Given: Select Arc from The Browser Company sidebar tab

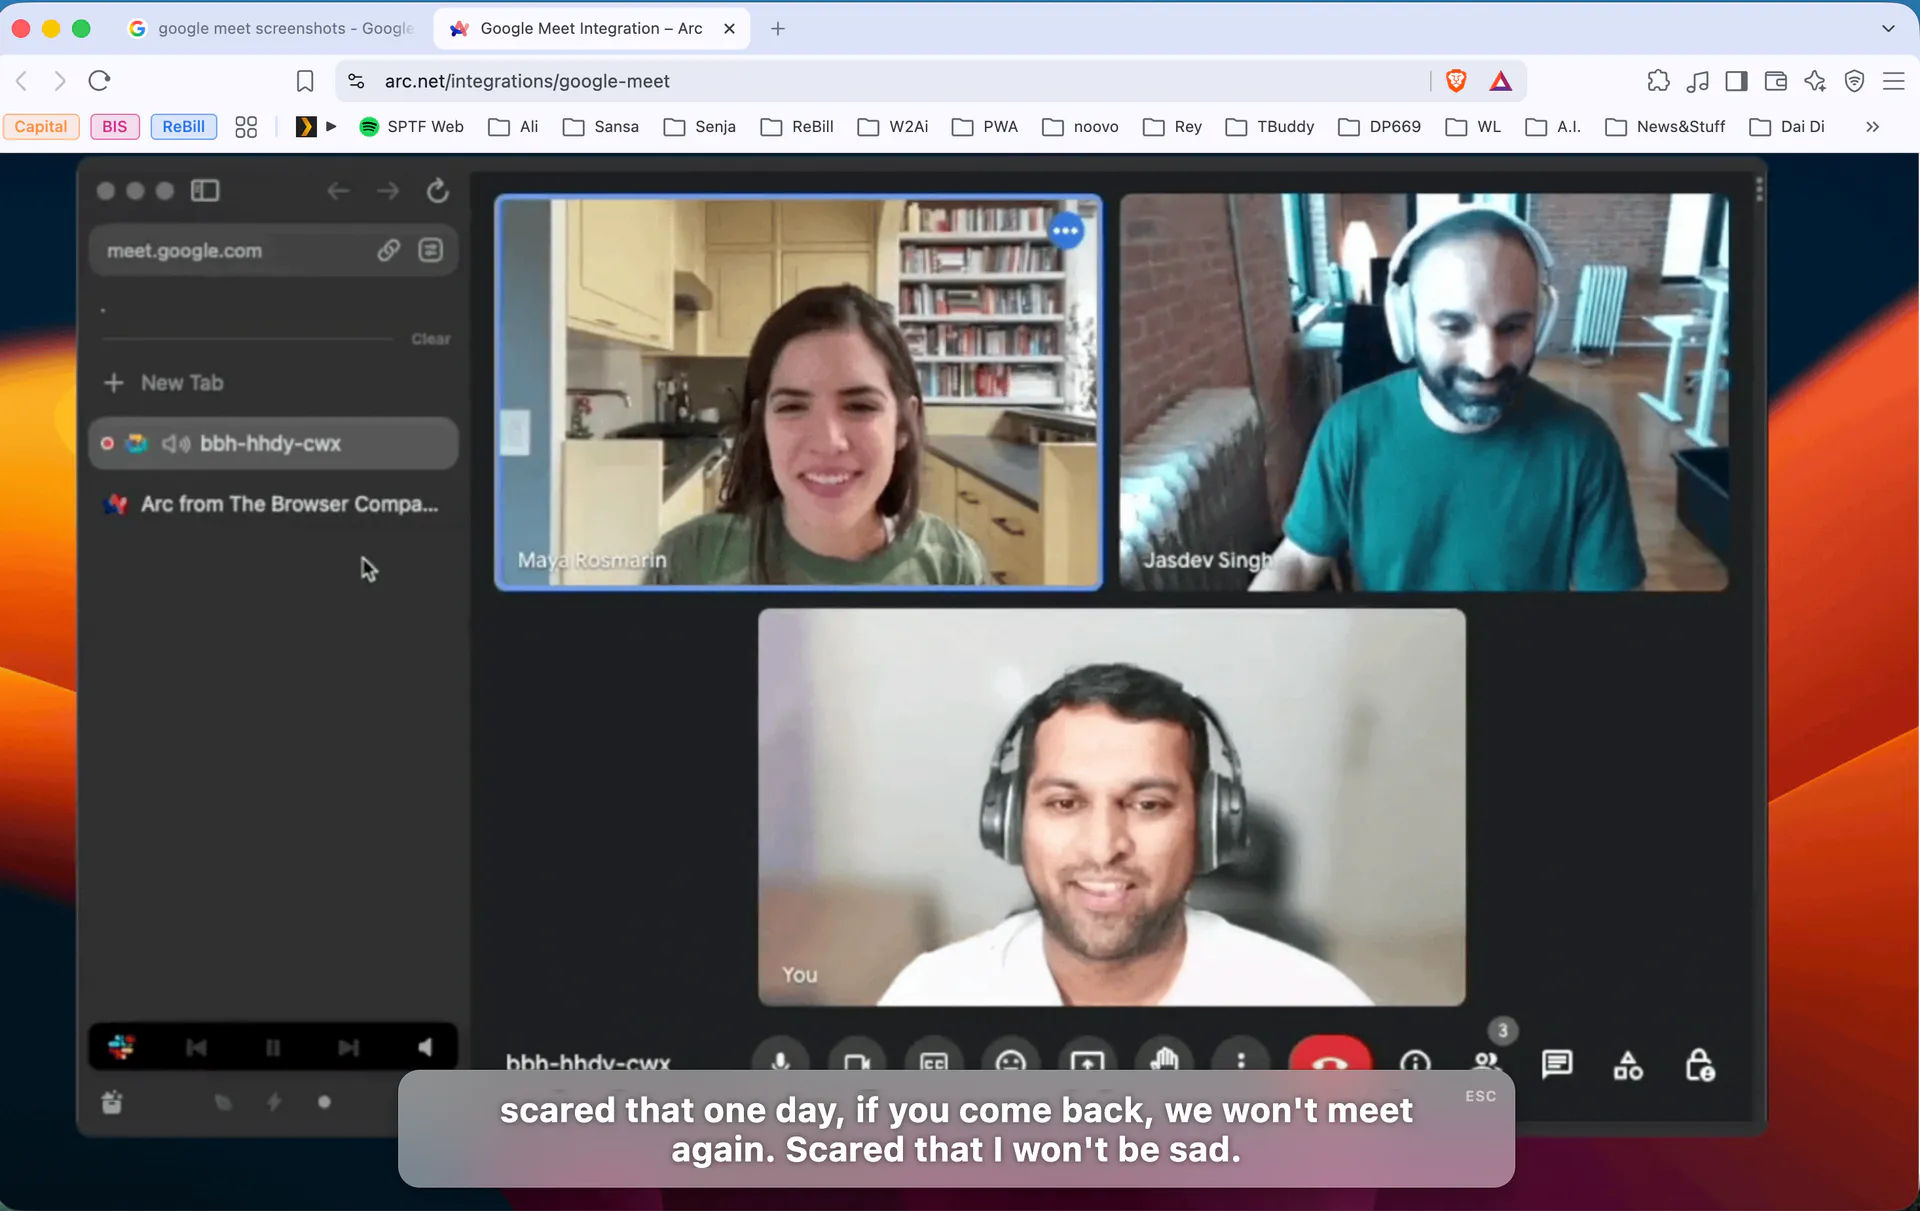Looking at the screenshot, I should click(x=273, y=504).
